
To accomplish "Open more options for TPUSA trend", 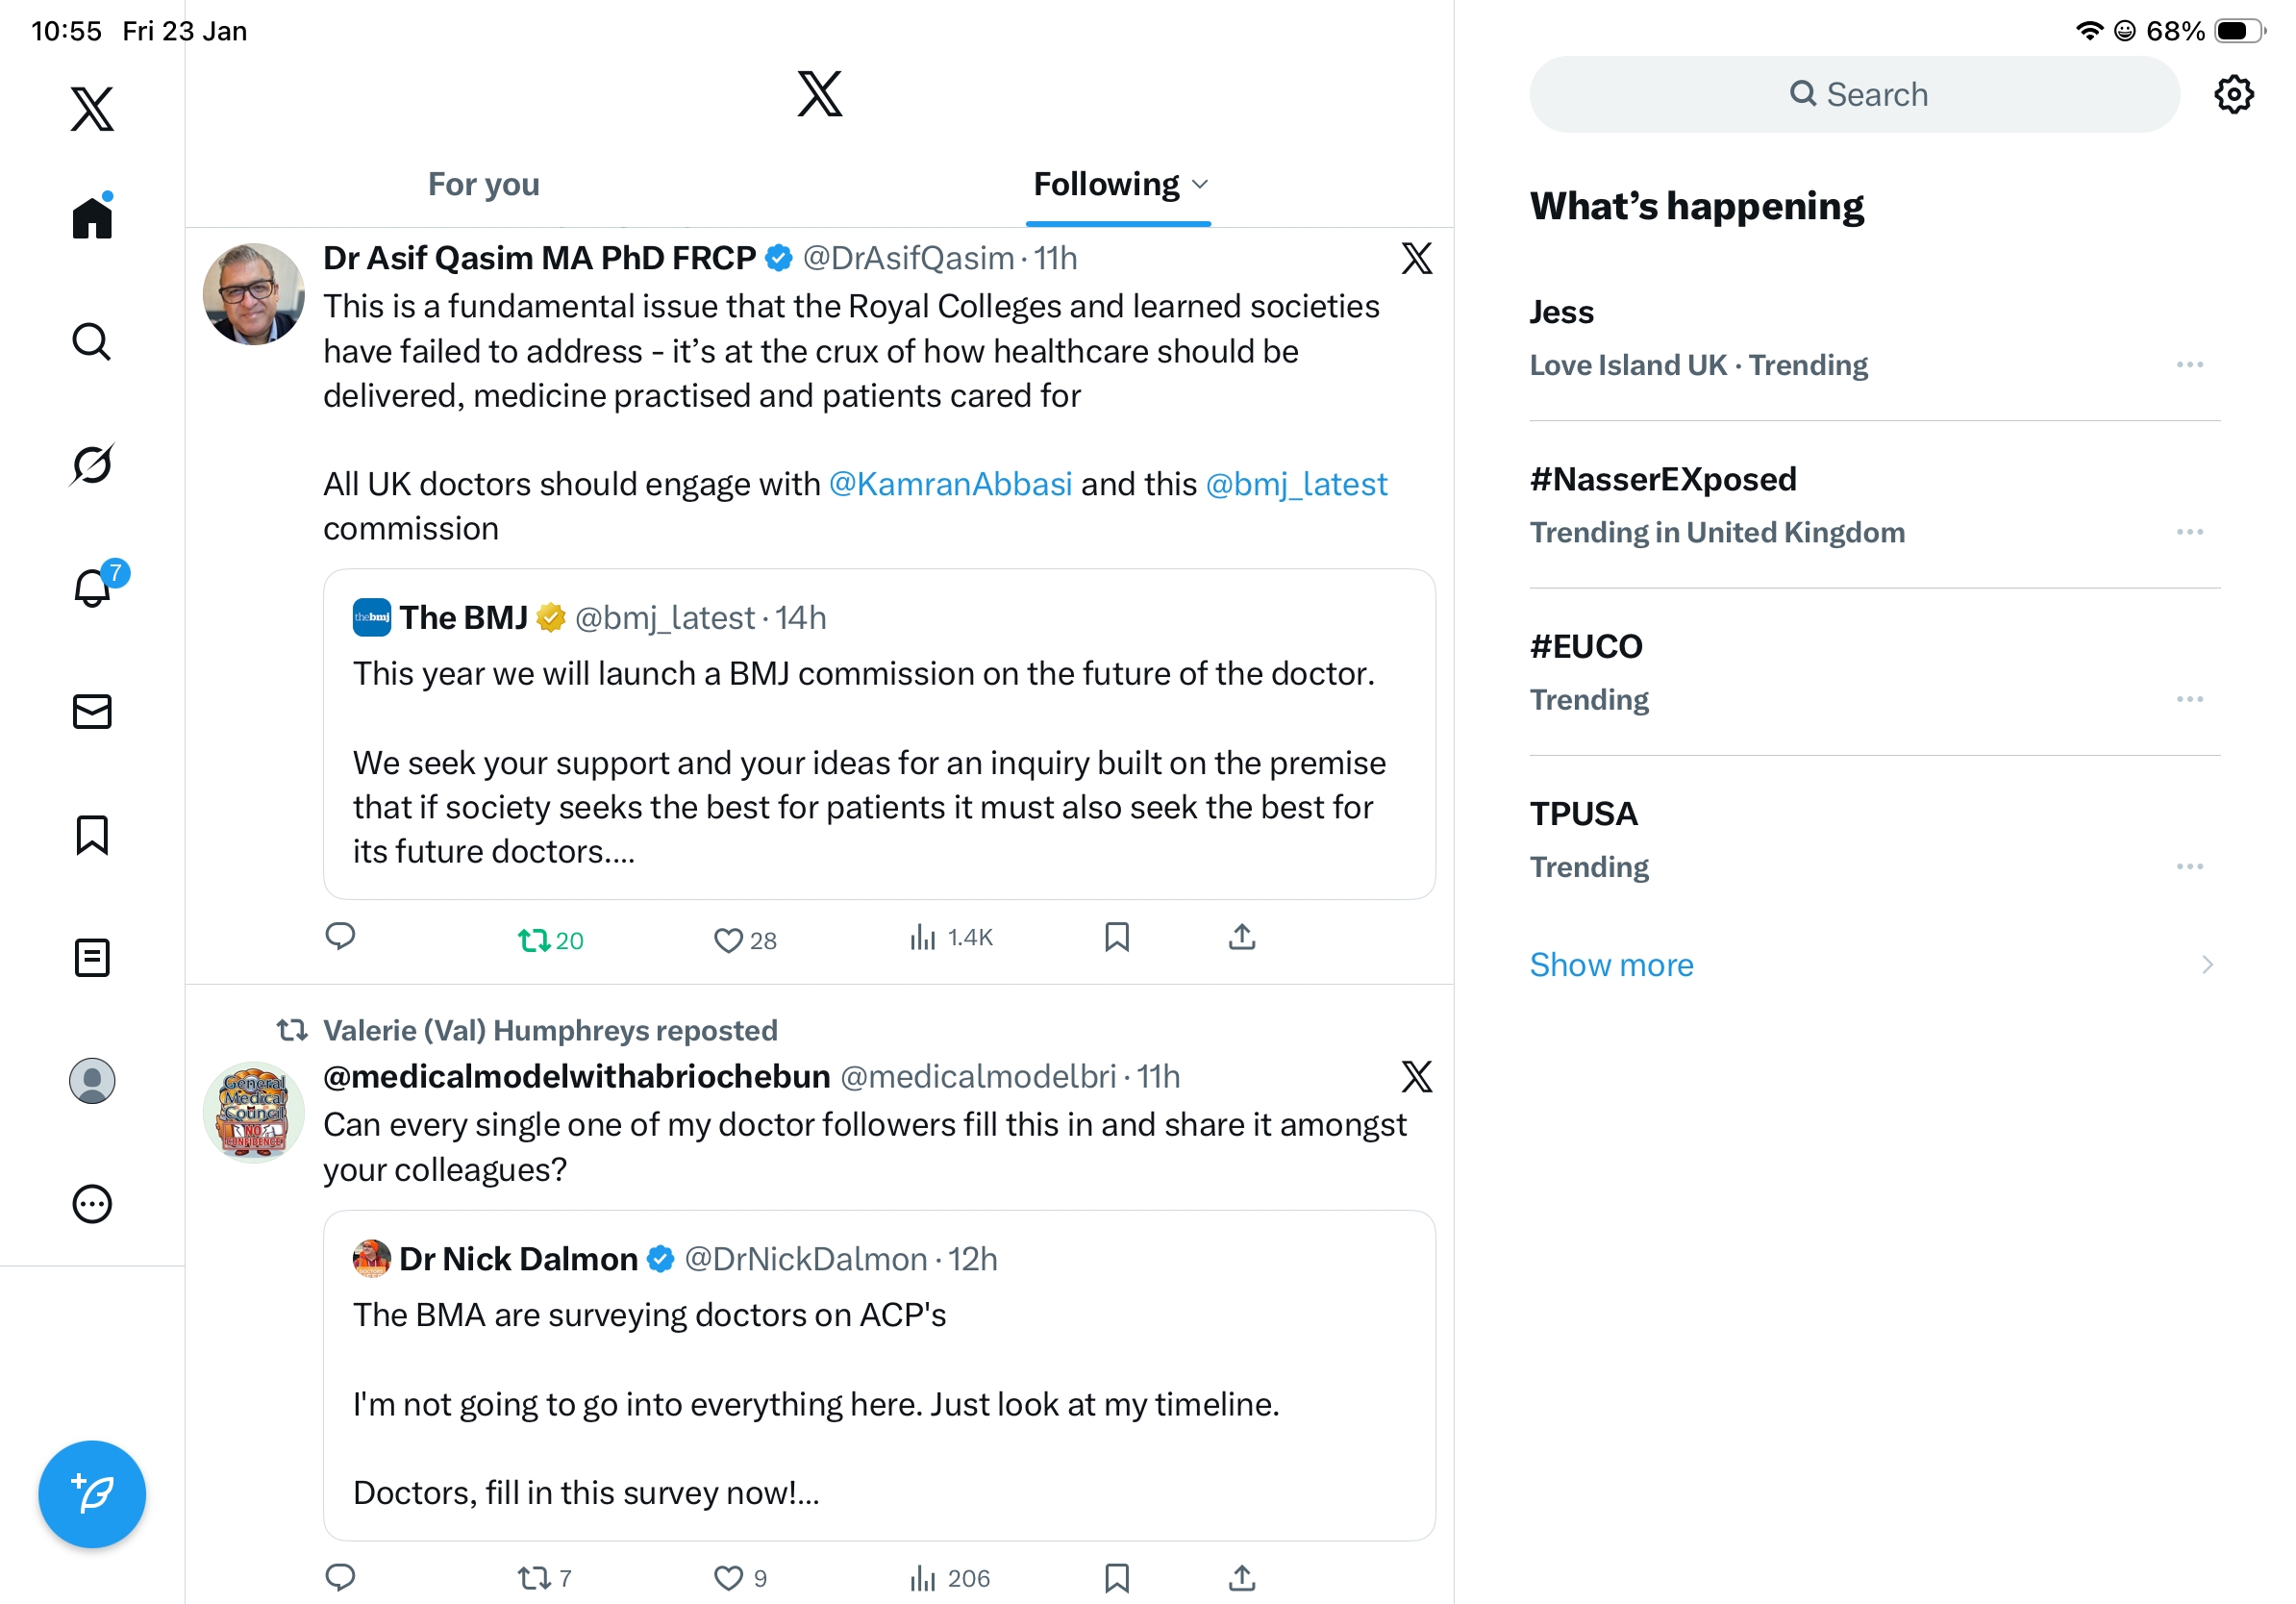I will click(2189, 867).
